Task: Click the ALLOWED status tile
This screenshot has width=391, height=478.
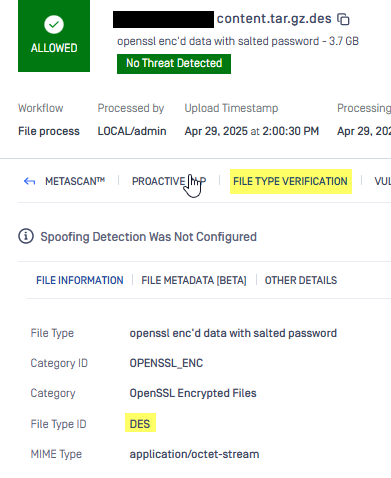Action: [x=54, y=36]
